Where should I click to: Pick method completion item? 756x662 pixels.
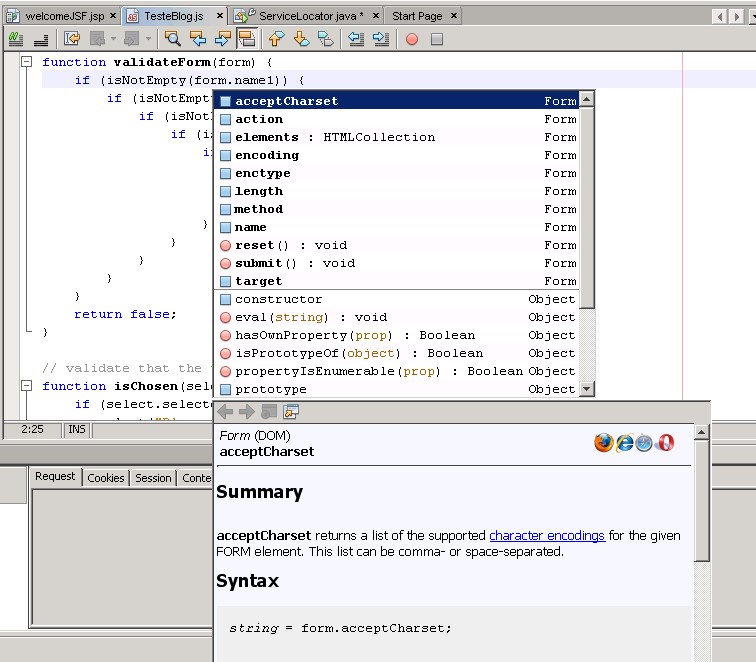pos(397,209)
